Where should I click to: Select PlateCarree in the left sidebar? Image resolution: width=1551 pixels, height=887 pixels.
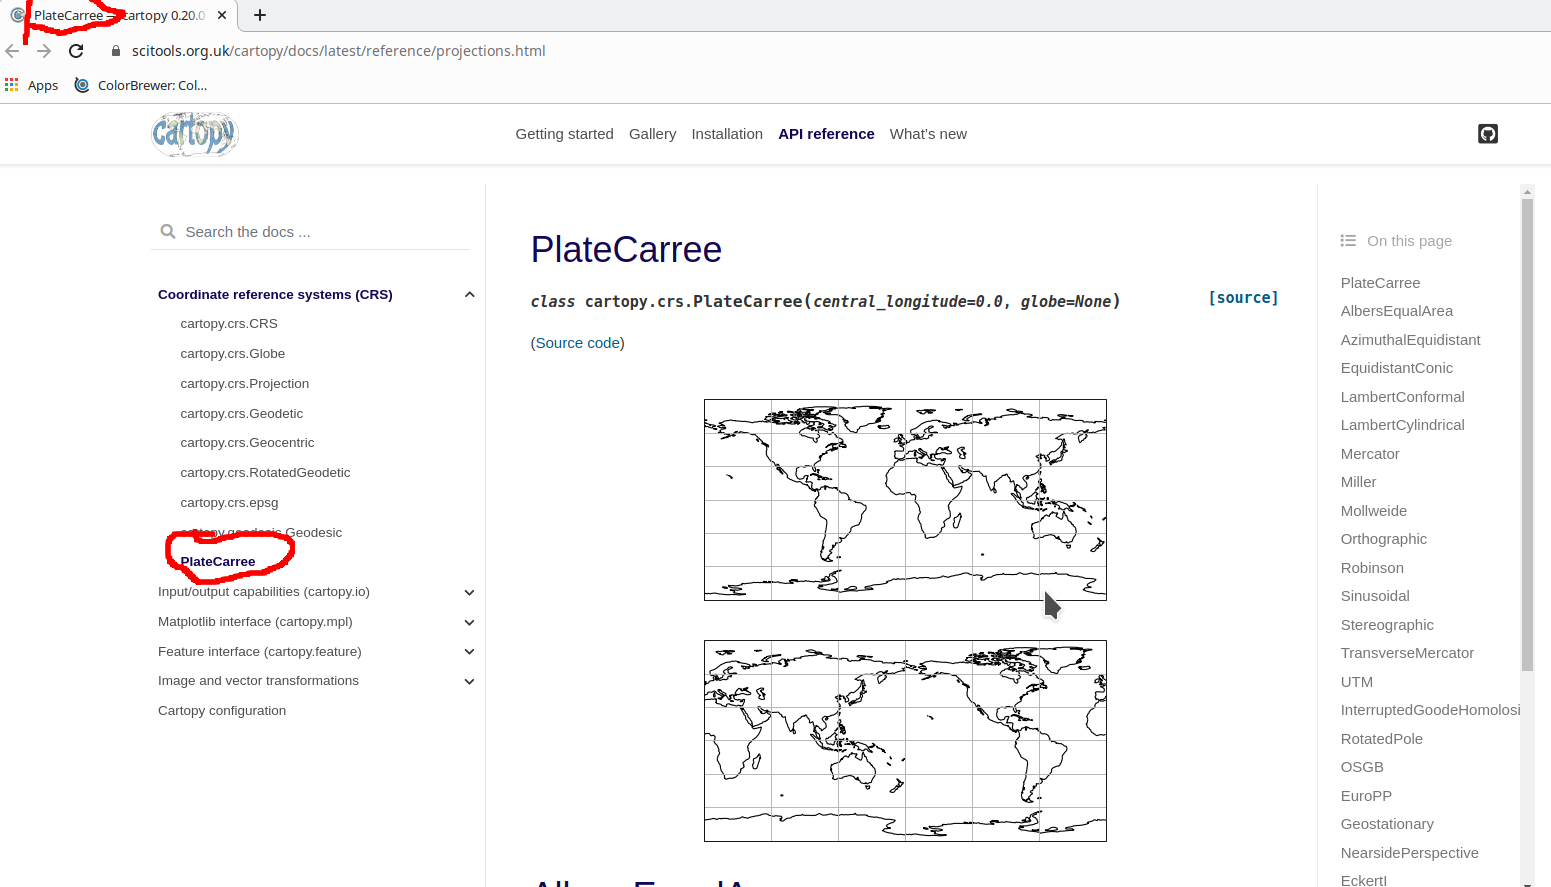(218, 562)
